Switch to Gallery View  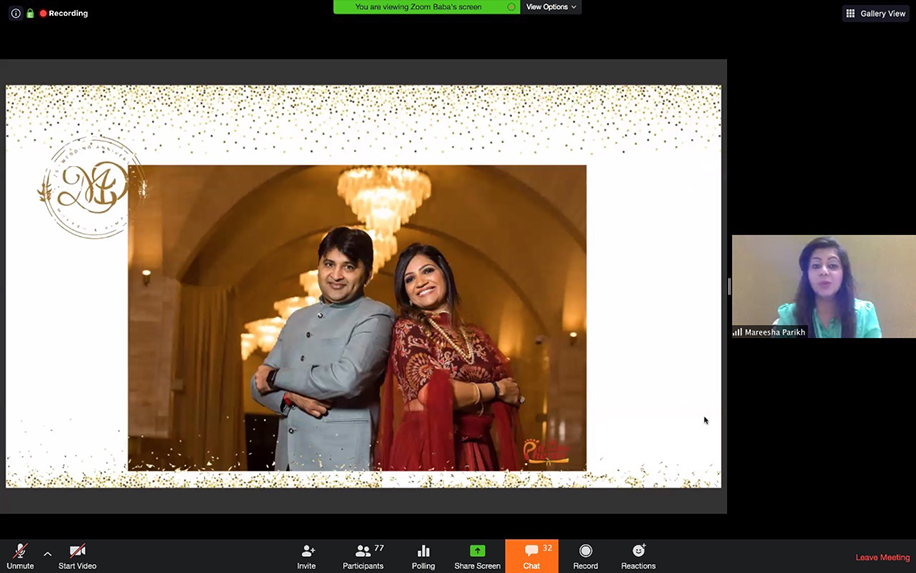pyautogui.click(x=876, y=13)
